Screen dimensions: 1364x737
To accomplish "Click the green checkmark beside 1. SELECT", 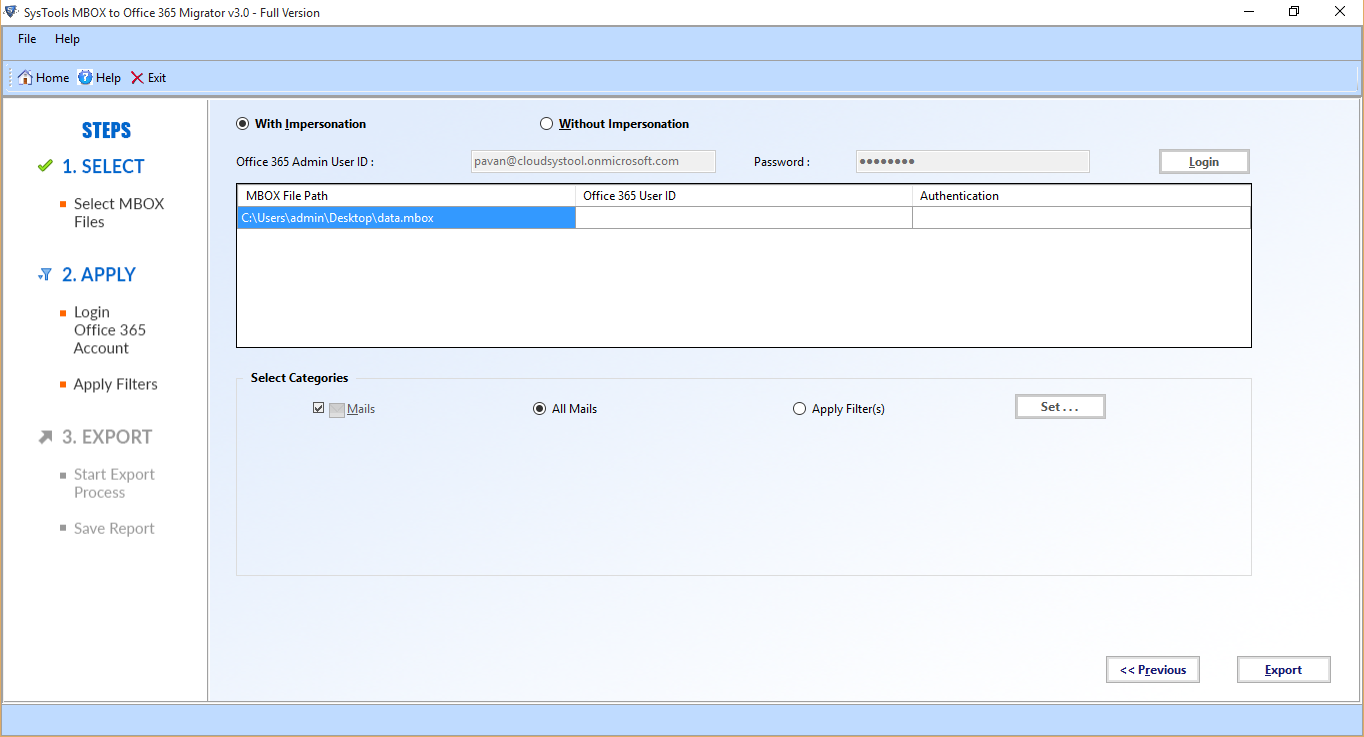I will (x=45, y=166).
